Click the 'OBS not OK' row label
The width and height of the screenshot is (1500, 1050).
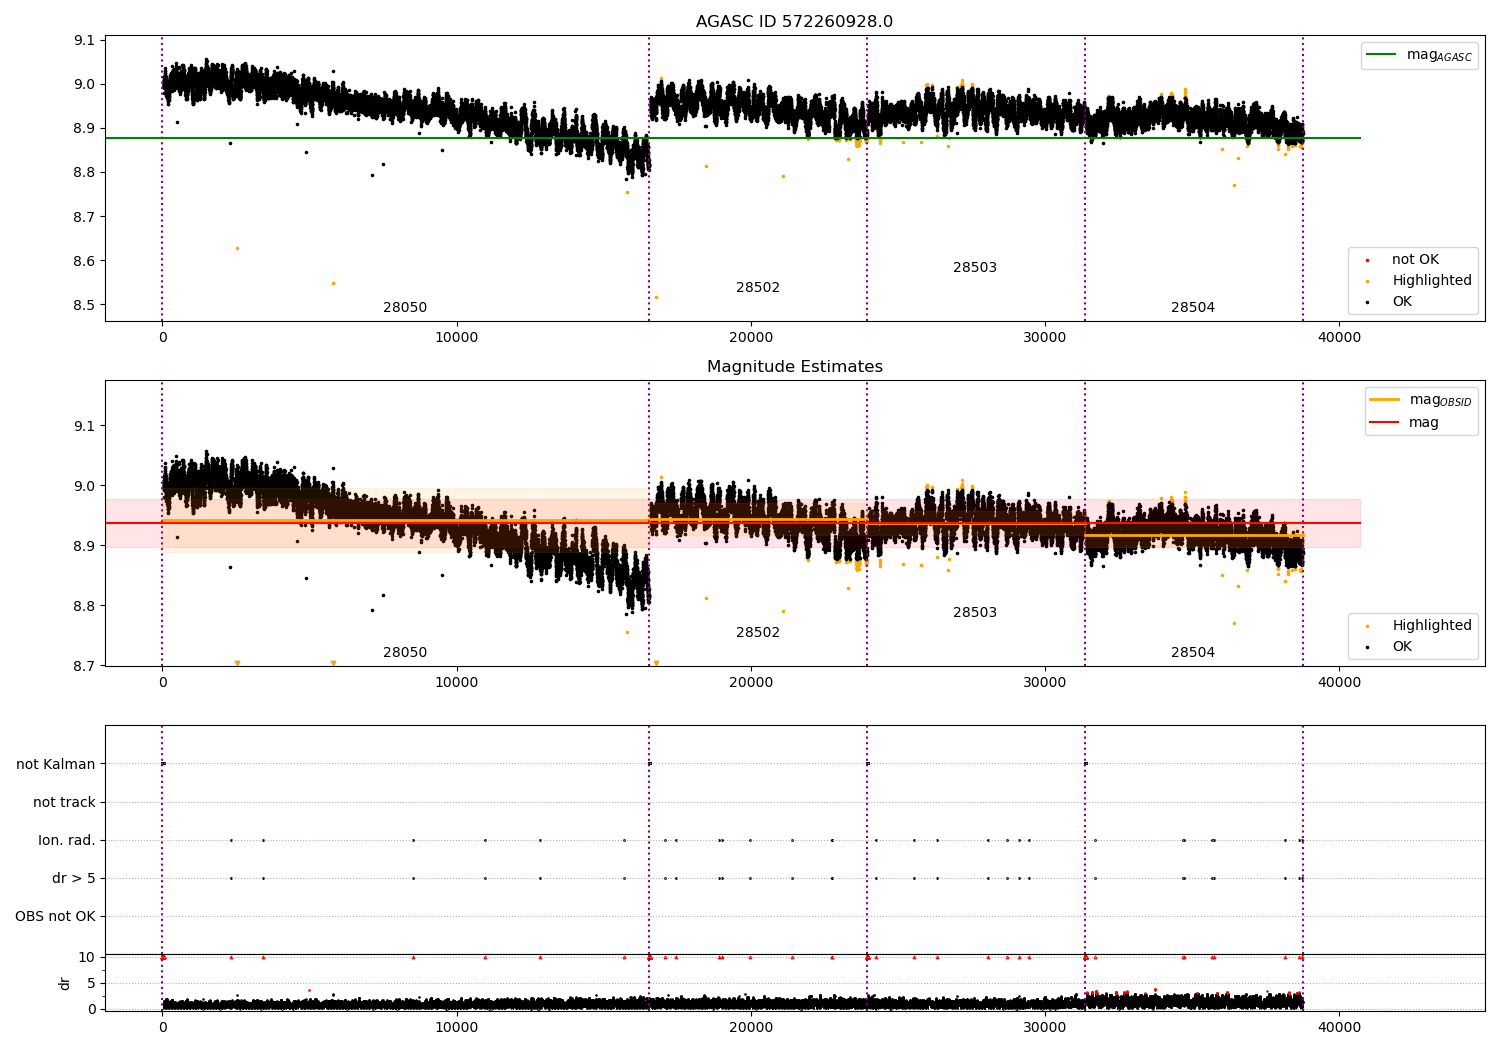pos(55,916)
